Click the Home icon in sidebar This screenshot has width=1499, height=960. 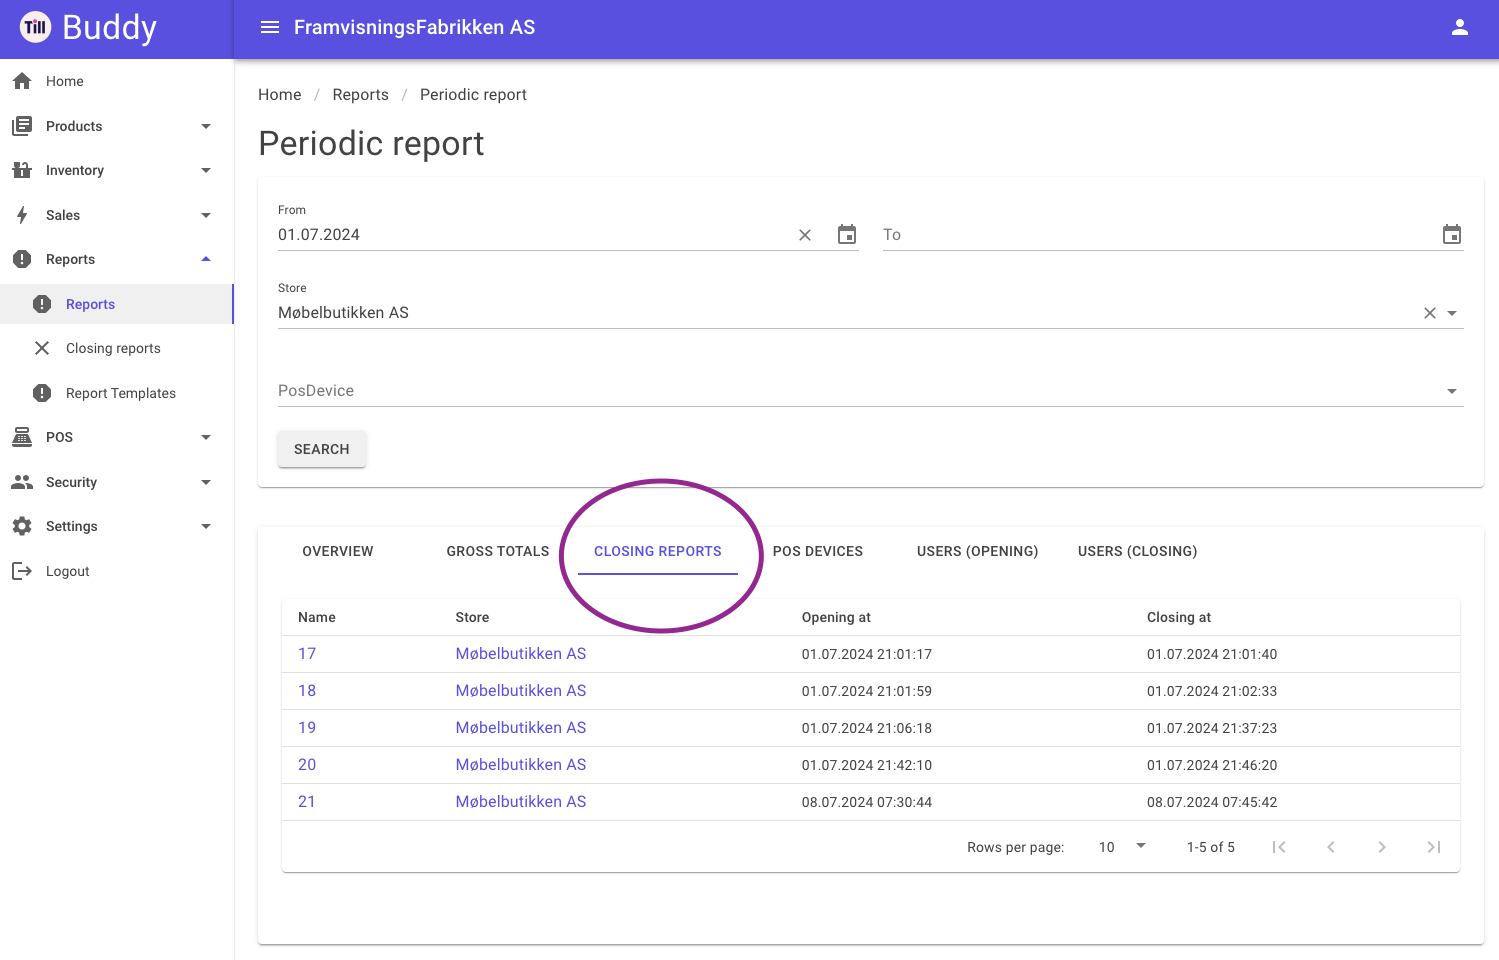coord(22,81)
